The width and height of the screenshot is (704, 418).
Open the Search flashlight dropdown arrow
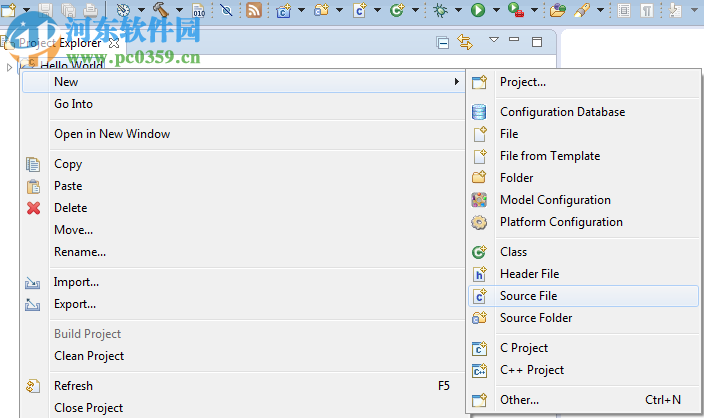[600, 10]
